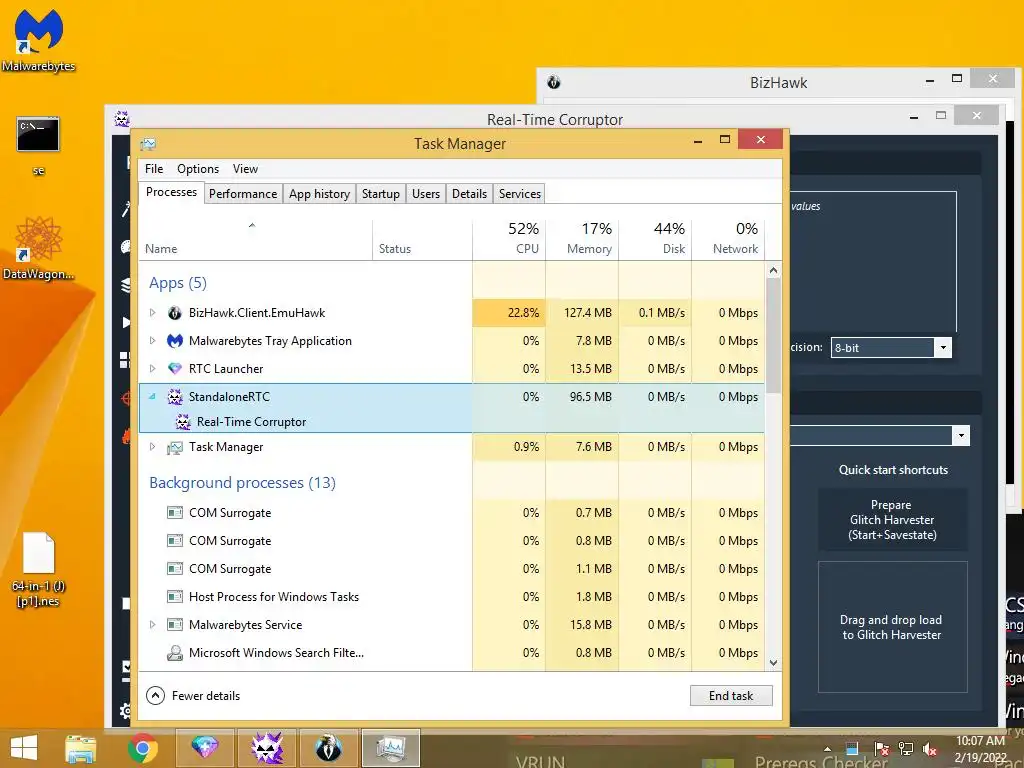Click the BizHawk window title bar icon
The height and width of the screenshot is (768, 1024).
(x=554, y=82)
